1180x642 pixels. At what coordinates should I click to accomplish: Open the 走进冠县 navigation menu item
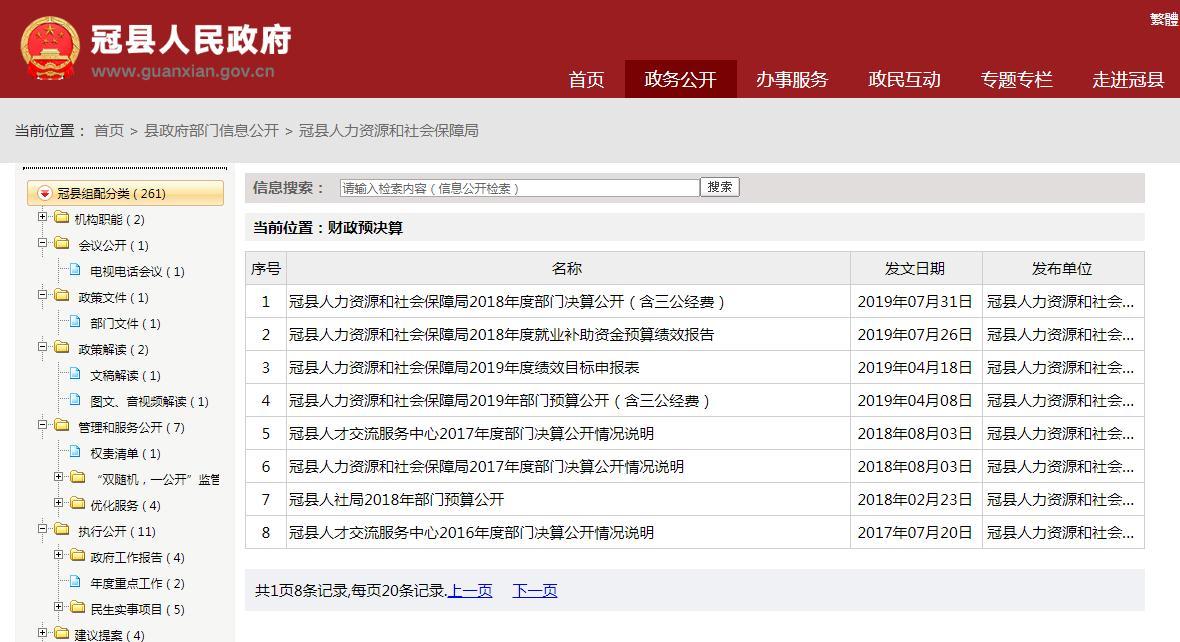pos(1128,79)
